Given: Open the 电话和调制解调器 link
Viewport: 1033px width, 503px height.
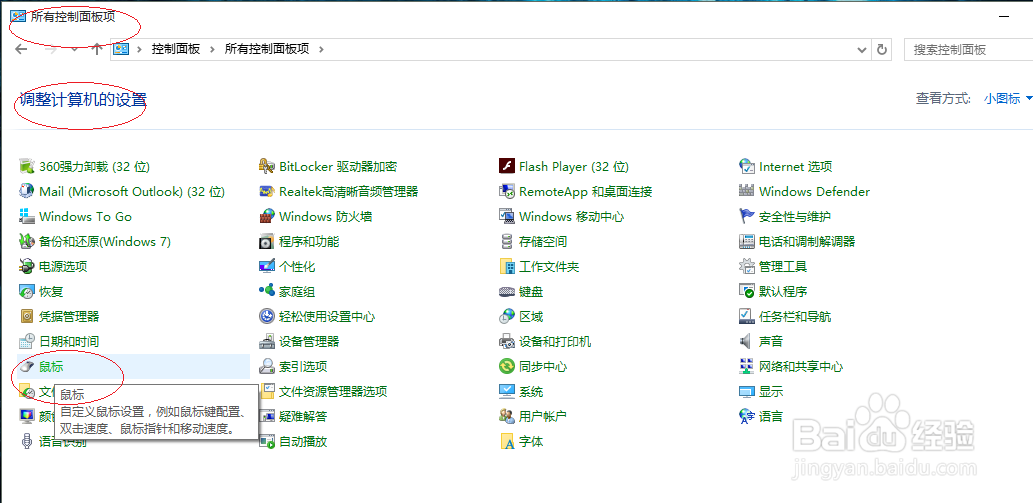Looking at the screenshot, I should (807, 242).
